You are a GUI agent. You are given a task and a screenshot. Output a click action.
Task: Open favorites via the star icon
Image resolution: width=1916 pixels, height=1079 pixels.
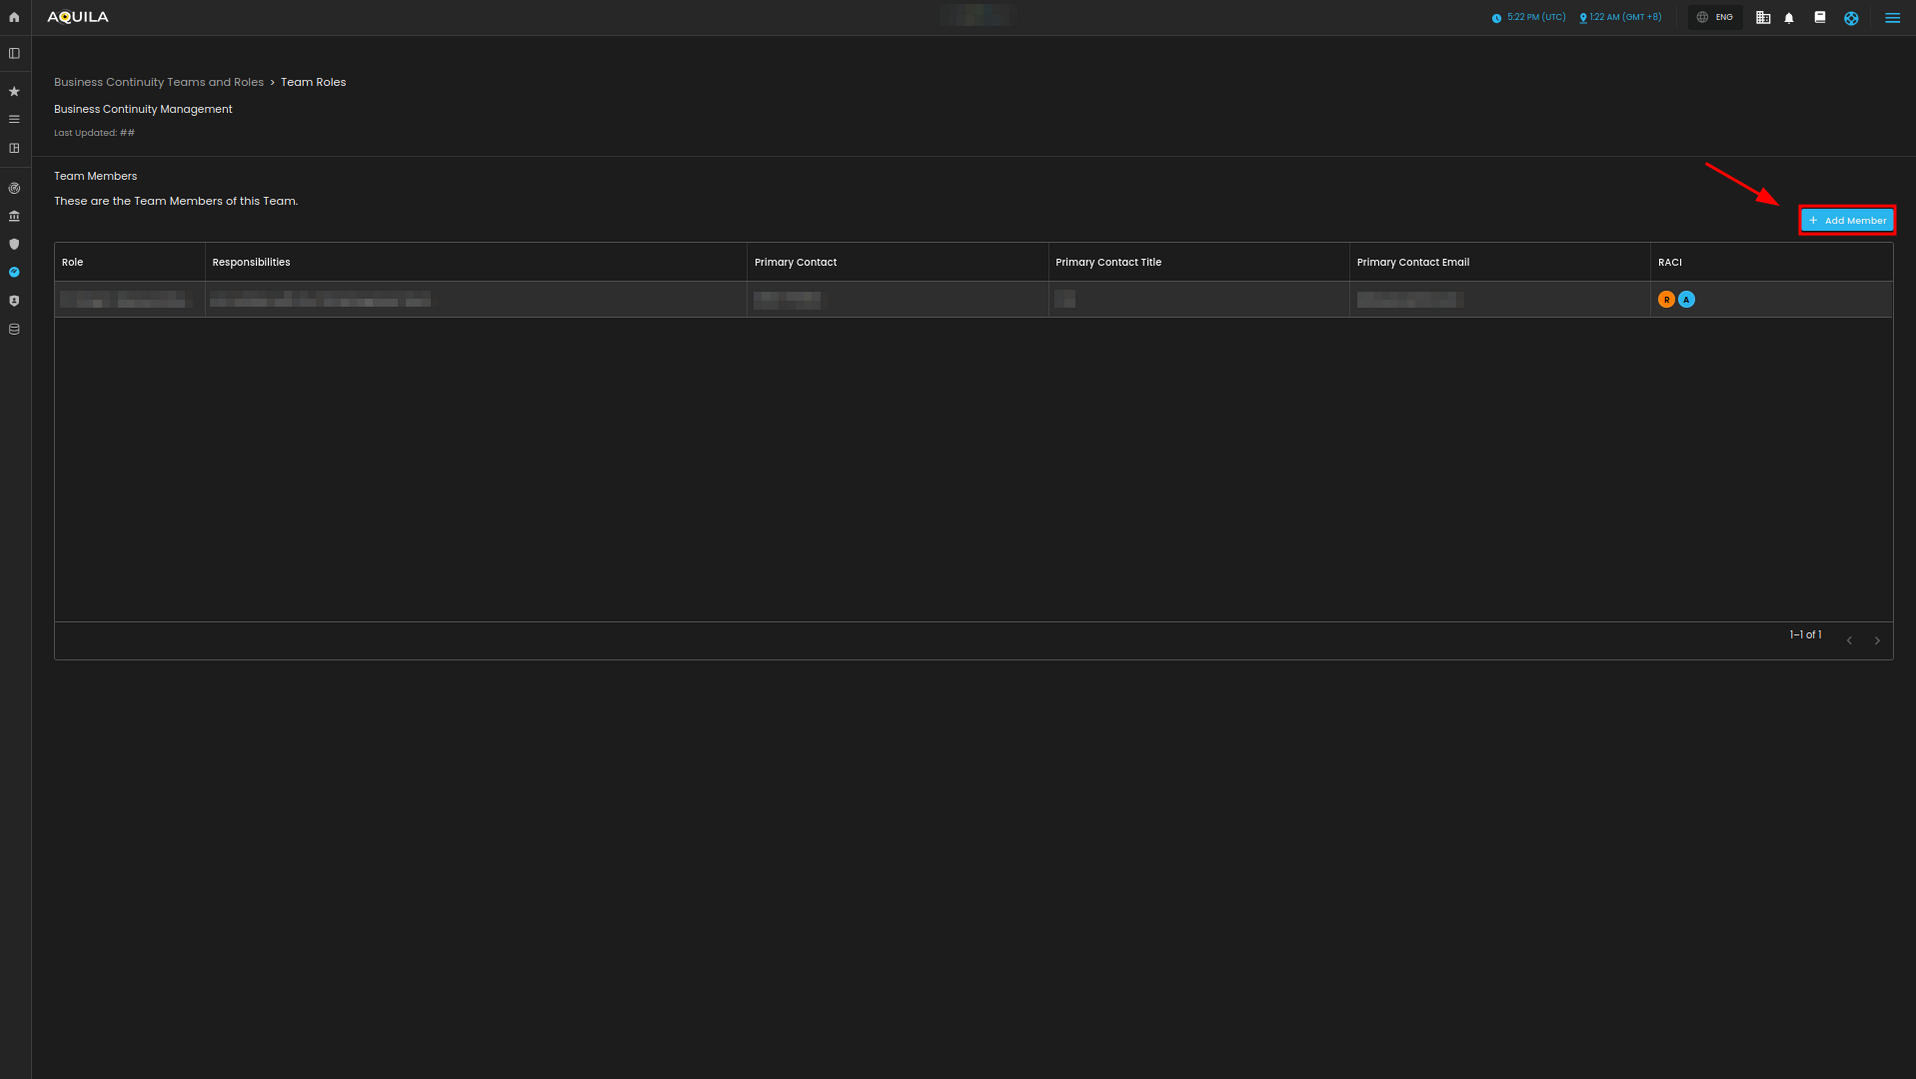(x=14, y=92)
